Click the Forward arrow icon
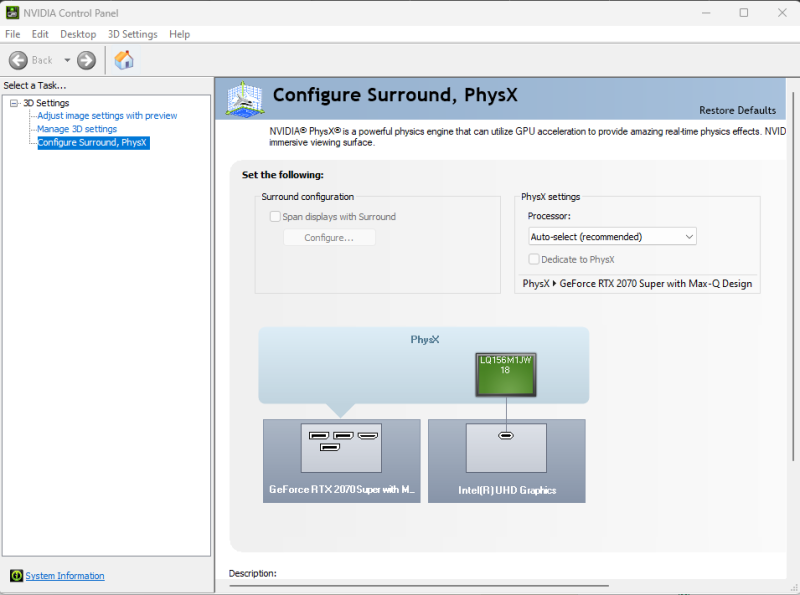800x595 pixels. click(x=86, y=60)
